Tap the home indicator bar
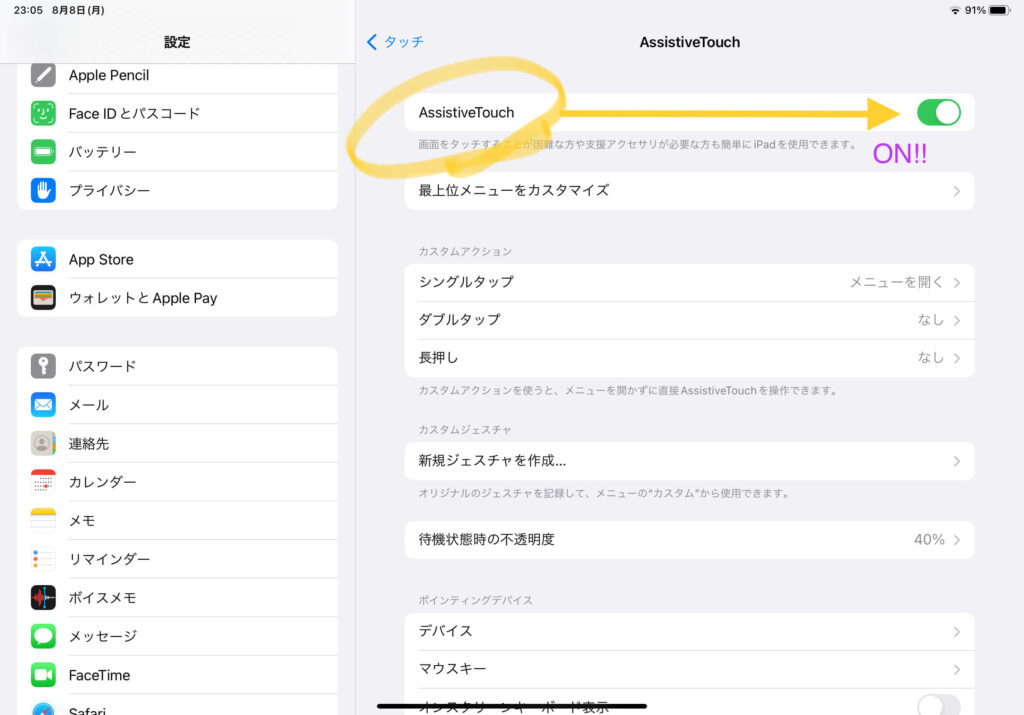The image size is (1024, 715). [512, 706]
